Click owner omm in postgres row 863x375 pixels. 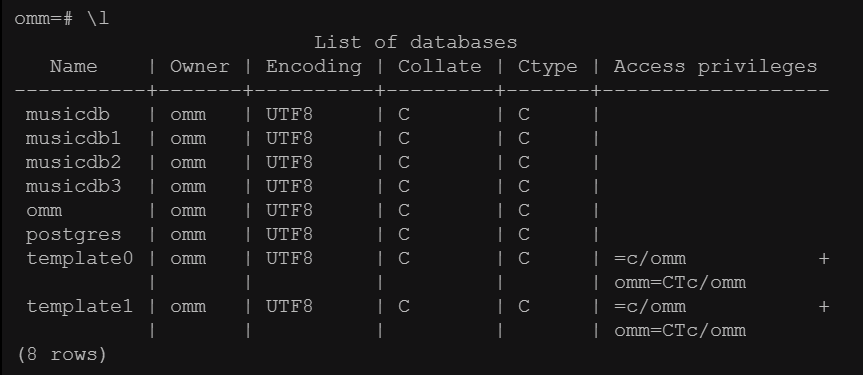point(188,235)
